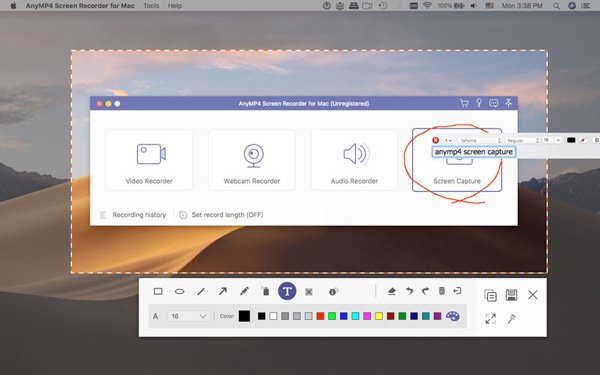This screenshot has height=375, width=600.
Task: Close the text editing bar red X
Action: [435, 140]
